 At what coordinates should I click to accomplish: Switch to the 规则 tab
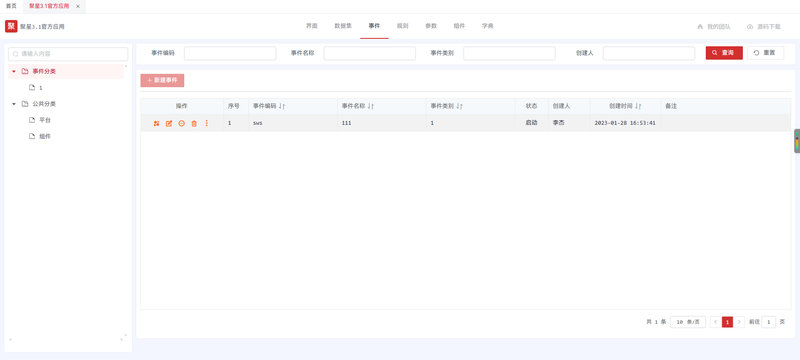click(x=403, y=26)
